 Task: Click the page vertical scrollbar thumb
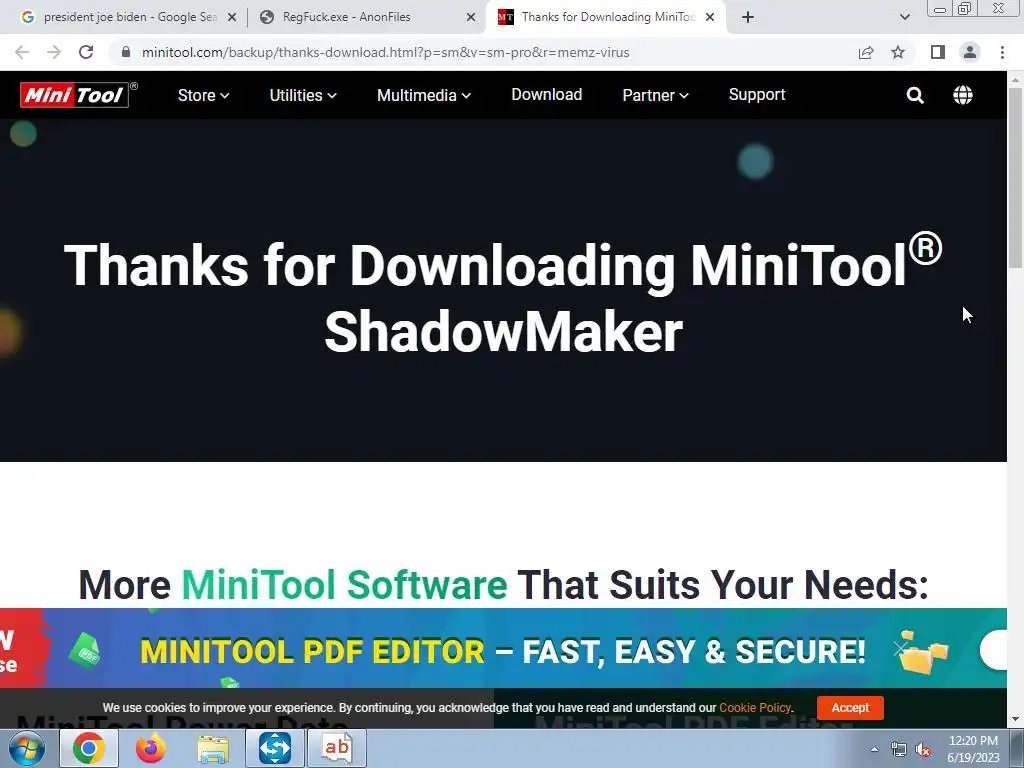pyautogui.click(x=1015, y=177)
